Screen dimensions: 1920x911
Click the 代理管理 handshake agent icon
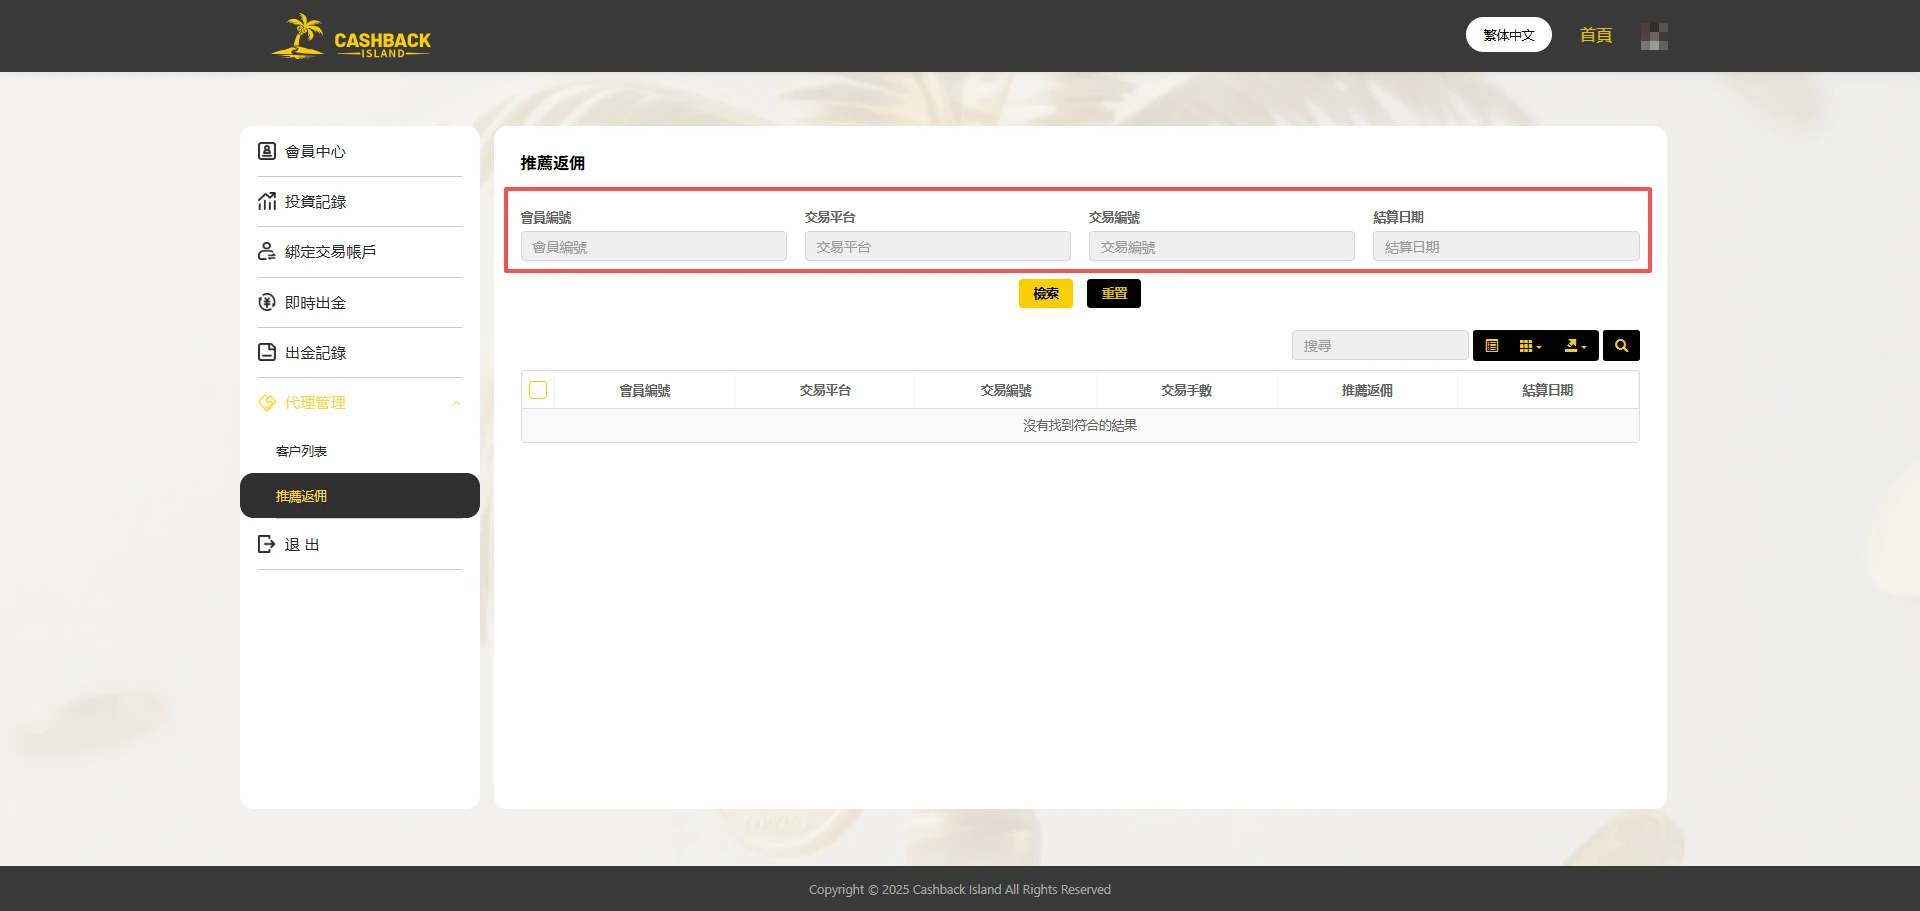coord(266,403)
